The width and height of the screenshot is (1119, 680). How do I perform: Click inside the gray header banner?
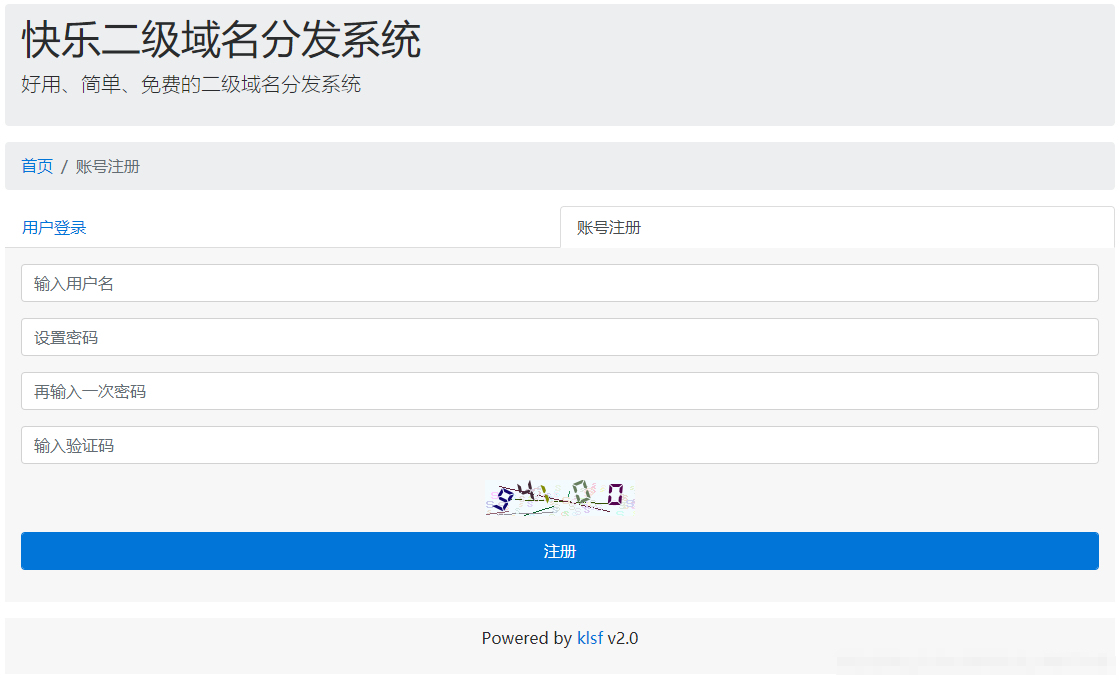750,60
